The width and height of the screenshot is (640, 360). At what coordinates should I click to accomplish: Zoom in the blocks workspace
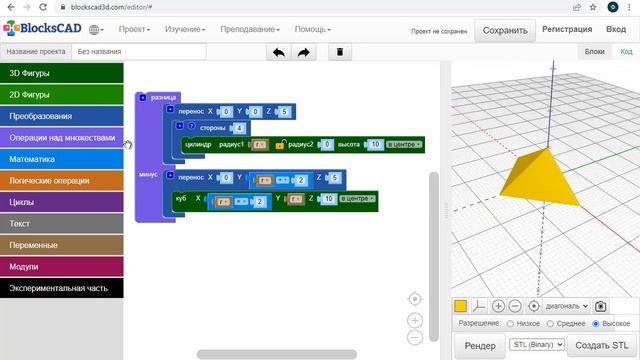click(415, 320)
